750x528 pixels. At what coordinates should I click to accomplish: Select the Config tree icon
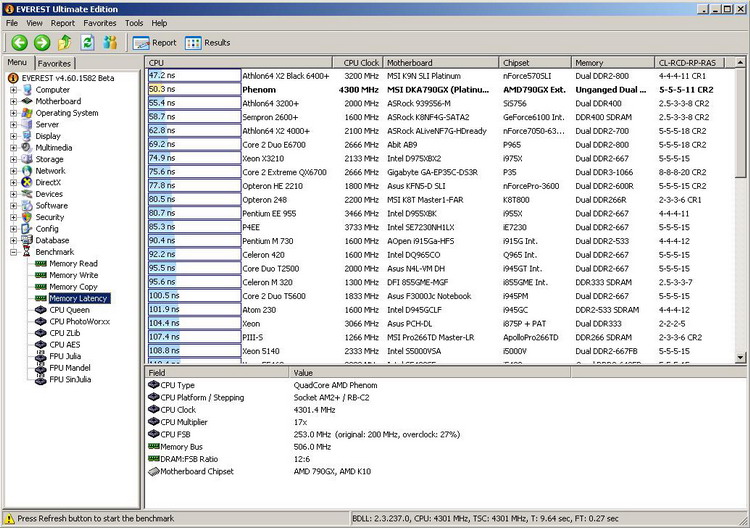pos(27,229)
